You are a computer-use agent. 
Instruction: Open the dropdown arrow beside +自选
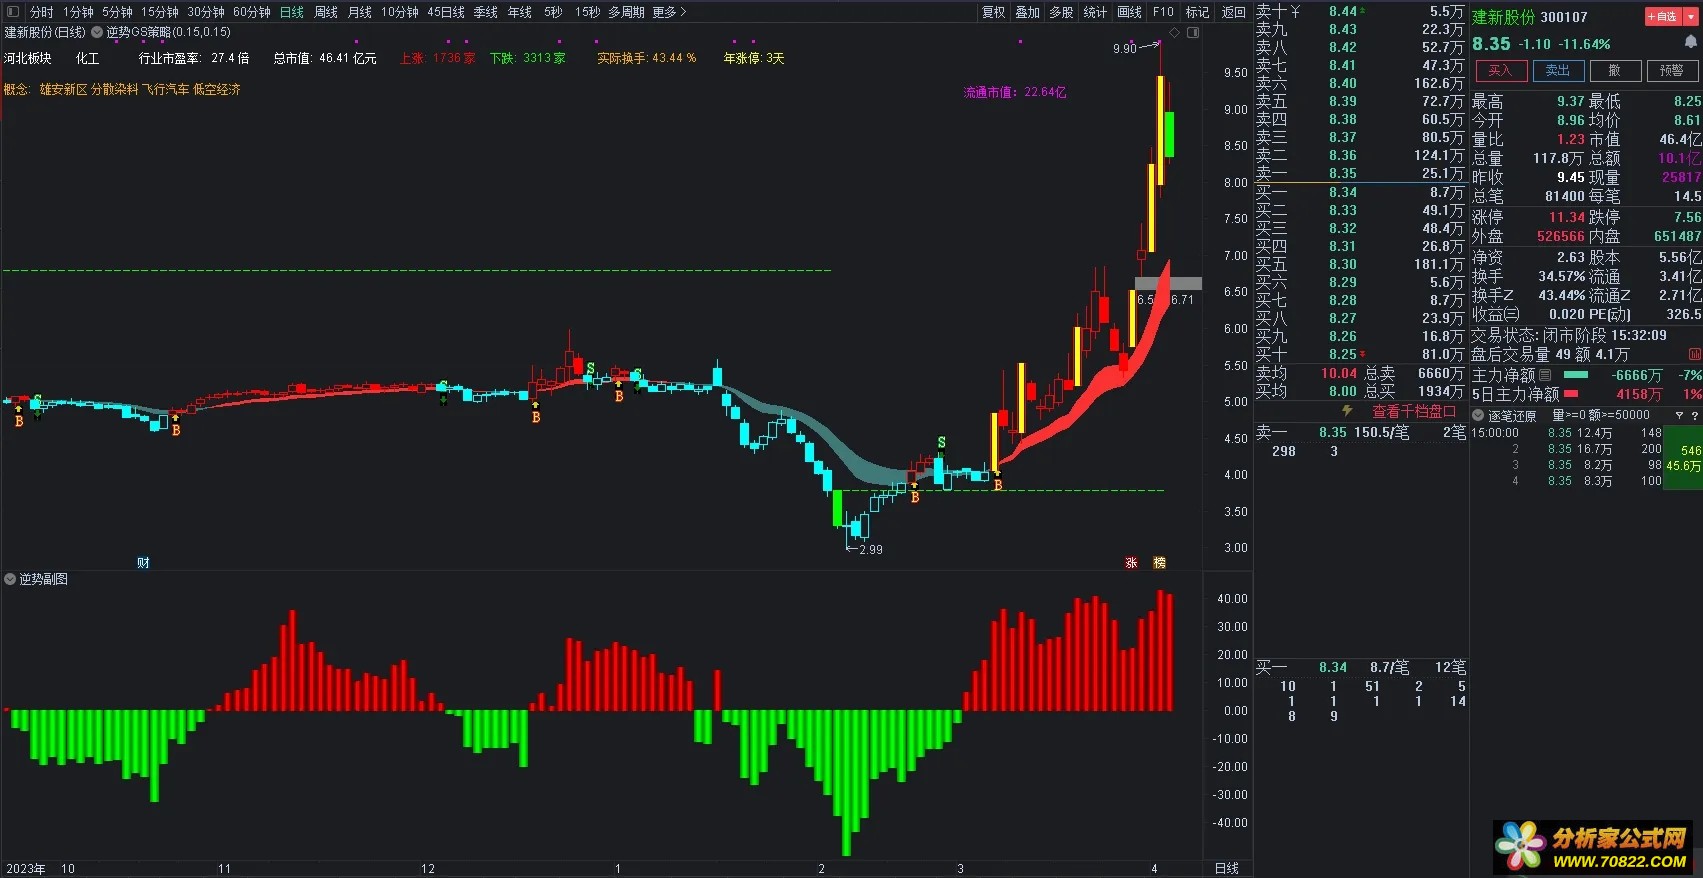click(1690, 17)
